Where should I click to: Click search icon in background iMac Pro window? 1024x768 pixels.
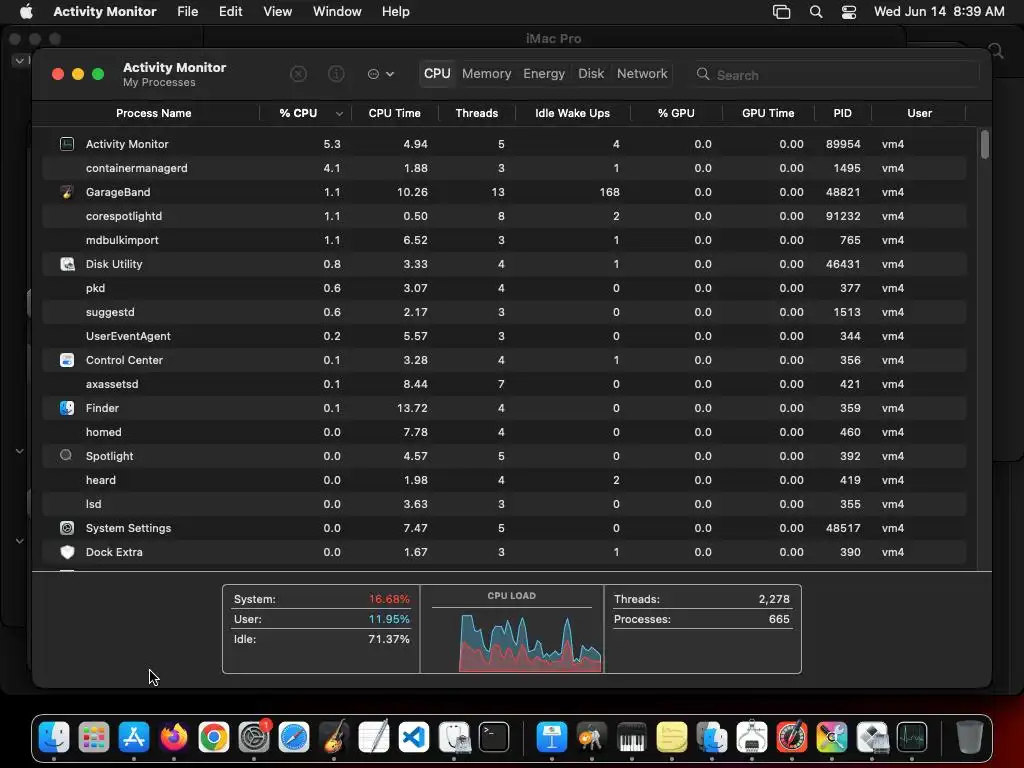[997, 51]
